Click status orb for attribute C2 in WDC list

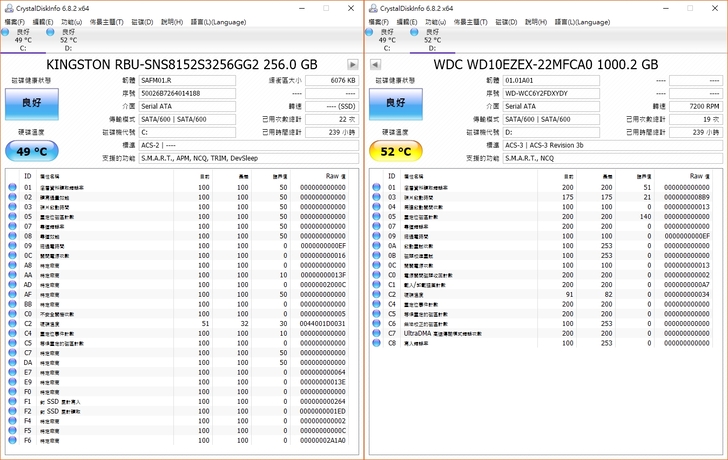pyautogui.click(x=377, y=294)
